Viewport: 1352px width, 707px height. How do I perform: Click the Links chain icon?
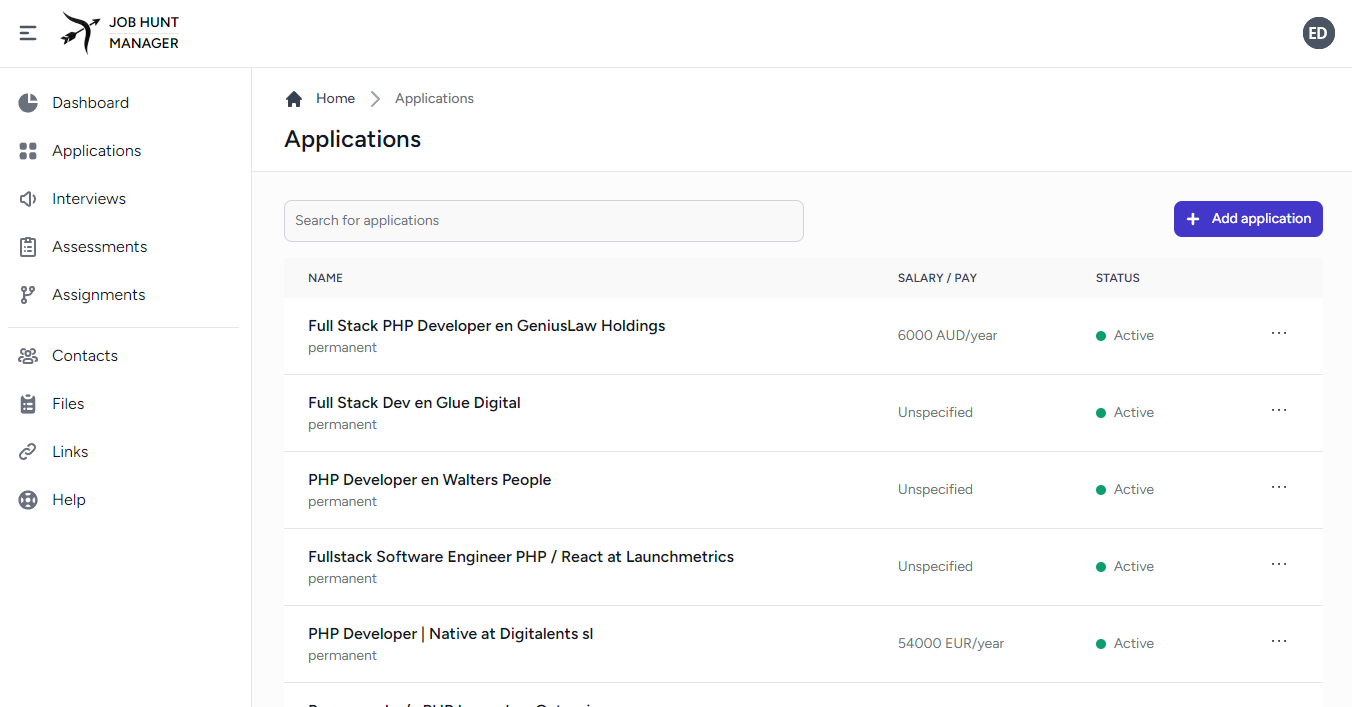tap(28, 452)
